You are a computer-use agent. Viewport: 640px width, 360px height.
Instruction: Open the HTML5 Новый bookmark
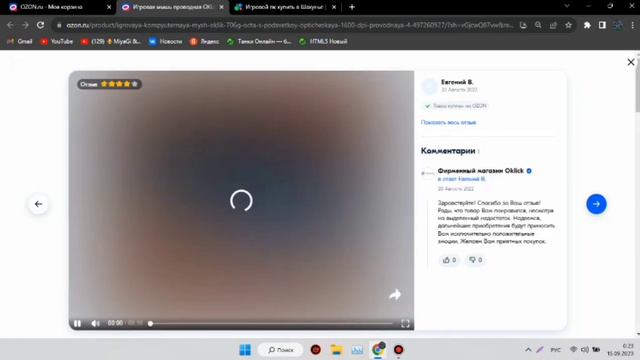pos(323,41)
